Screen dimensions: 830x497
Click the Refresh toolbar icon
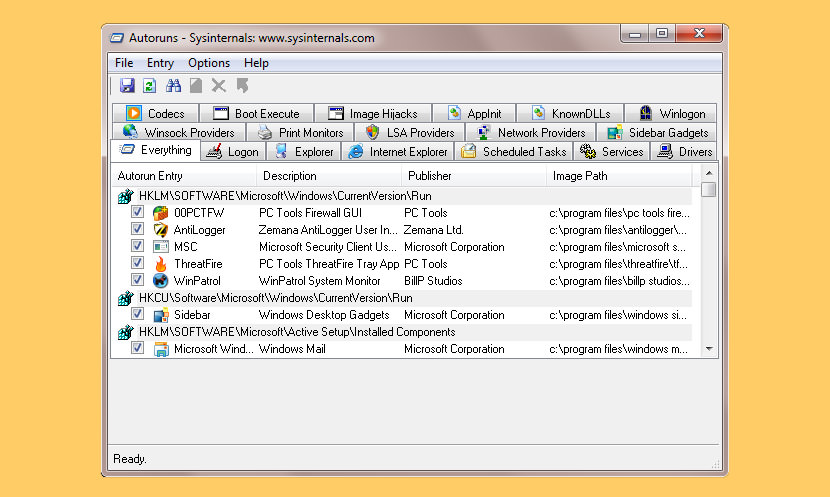coord(150,85)
